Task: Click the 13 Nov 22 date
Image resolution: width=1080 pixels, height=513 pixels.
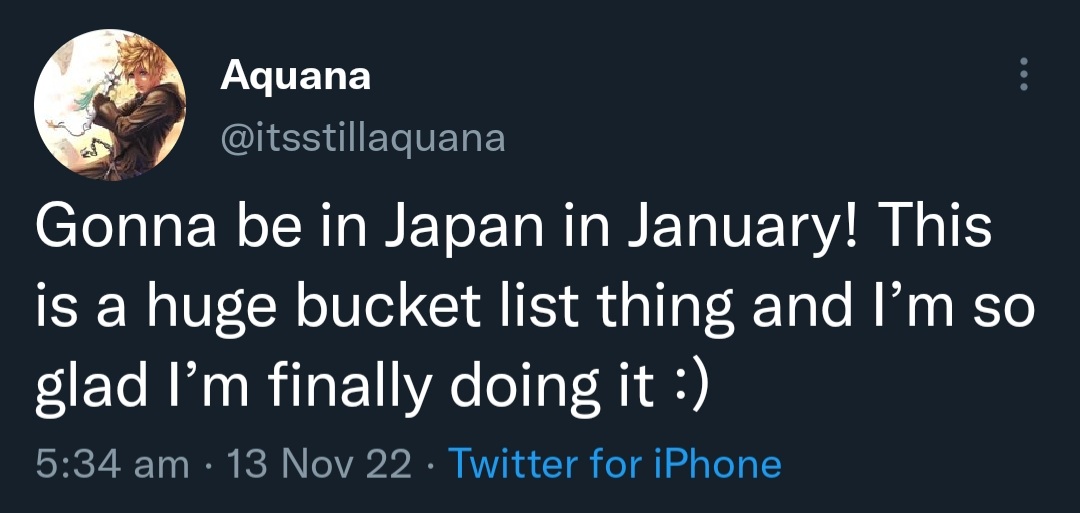Action: [318, 465]
